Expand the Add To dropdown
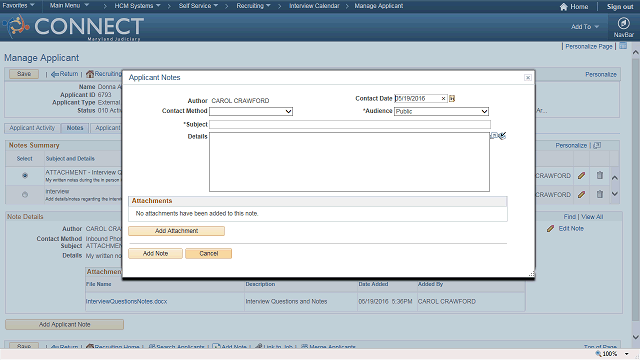Viewport: 640px width, 360px height. (x=585, y=27)
